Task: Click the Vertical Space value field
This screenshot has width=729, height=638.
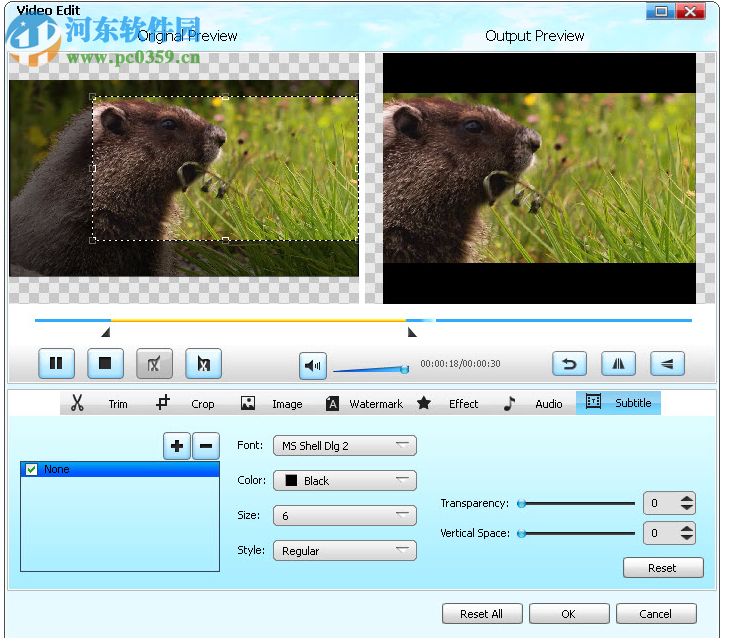Action: [x=661, y=533]
